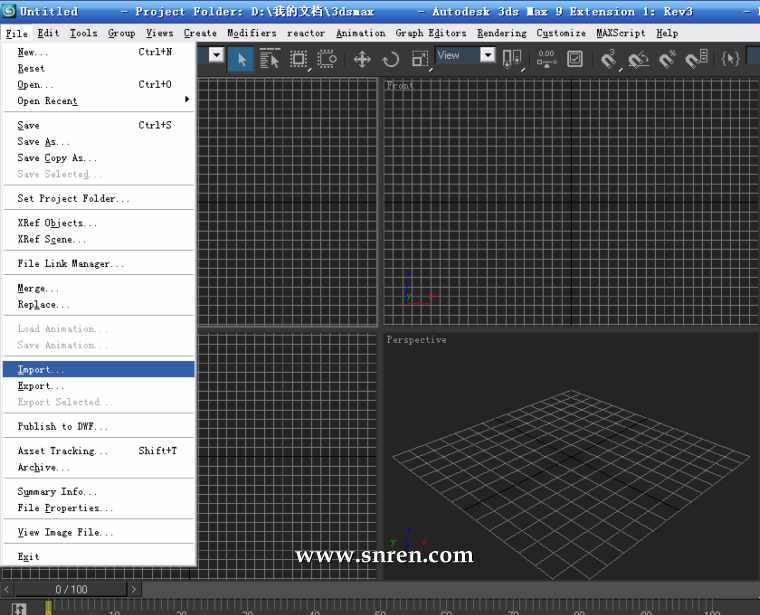Open the Create menu

(x=200, y=33)
